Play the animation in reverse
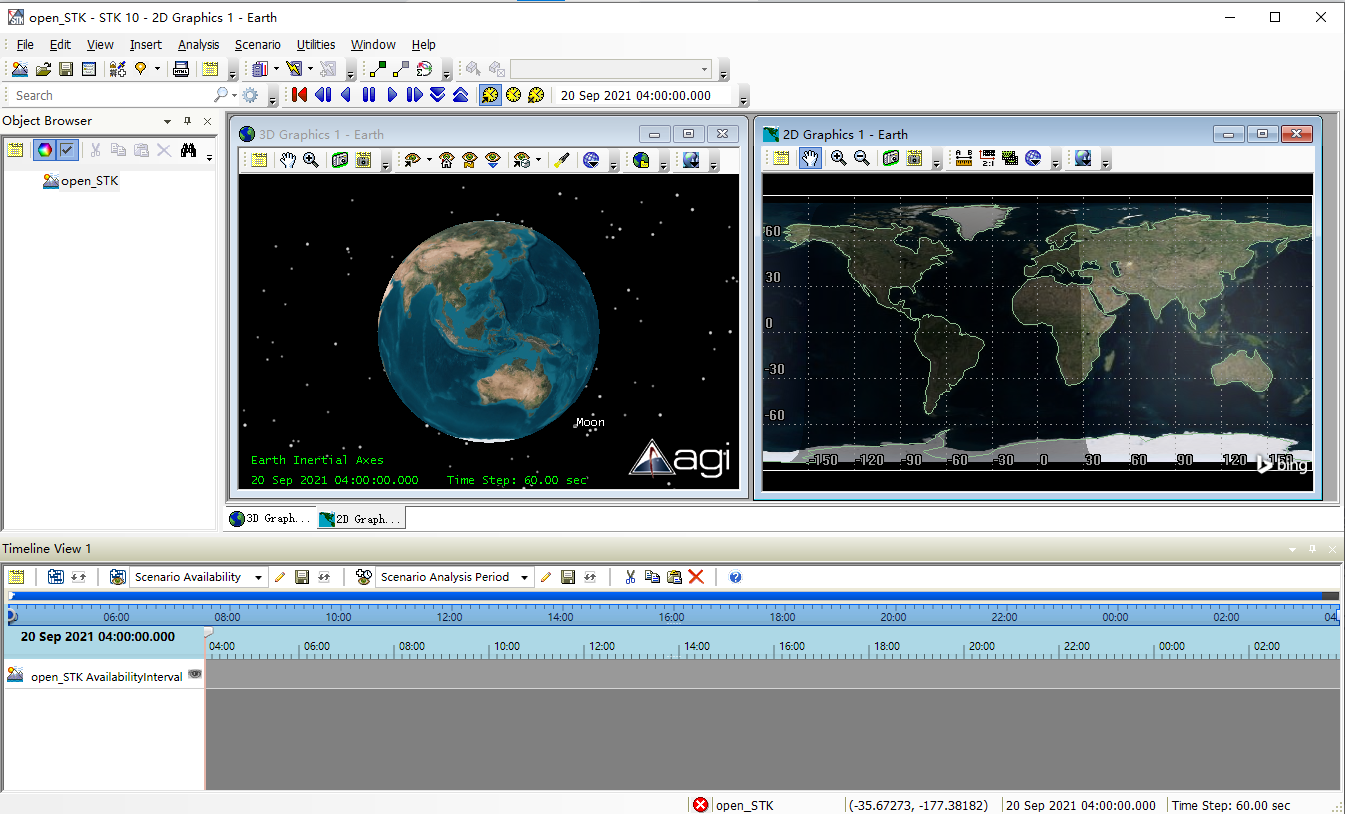 click(x=346, y=95)
